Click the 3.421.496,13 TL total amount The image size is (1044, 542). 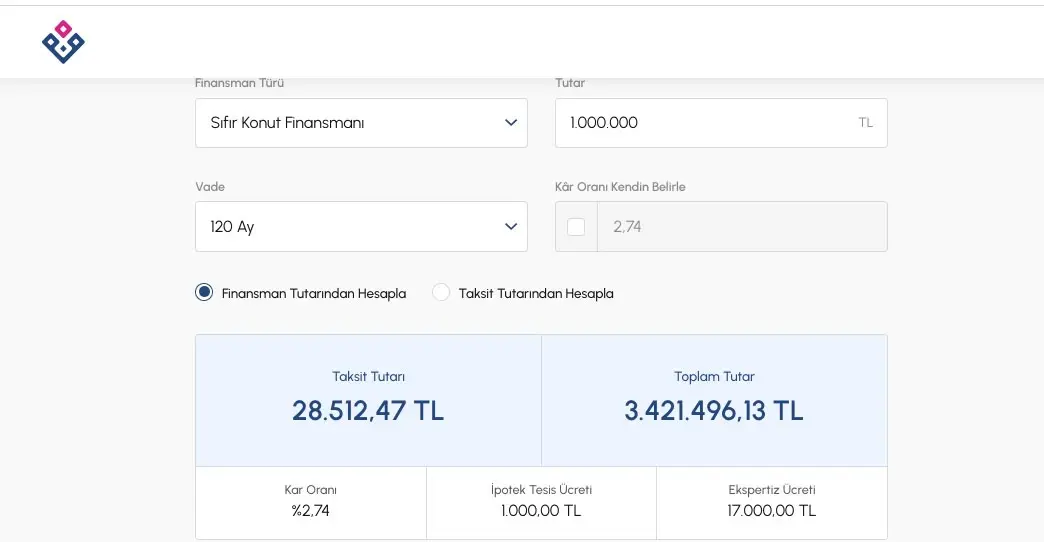click(x=714, y=411)
